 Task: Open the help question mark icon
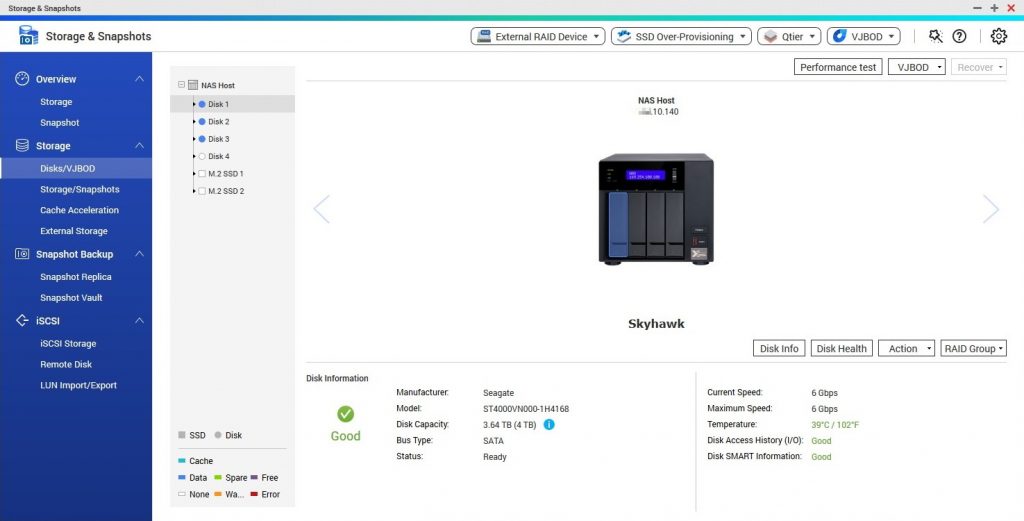click(x=959, y=37)
